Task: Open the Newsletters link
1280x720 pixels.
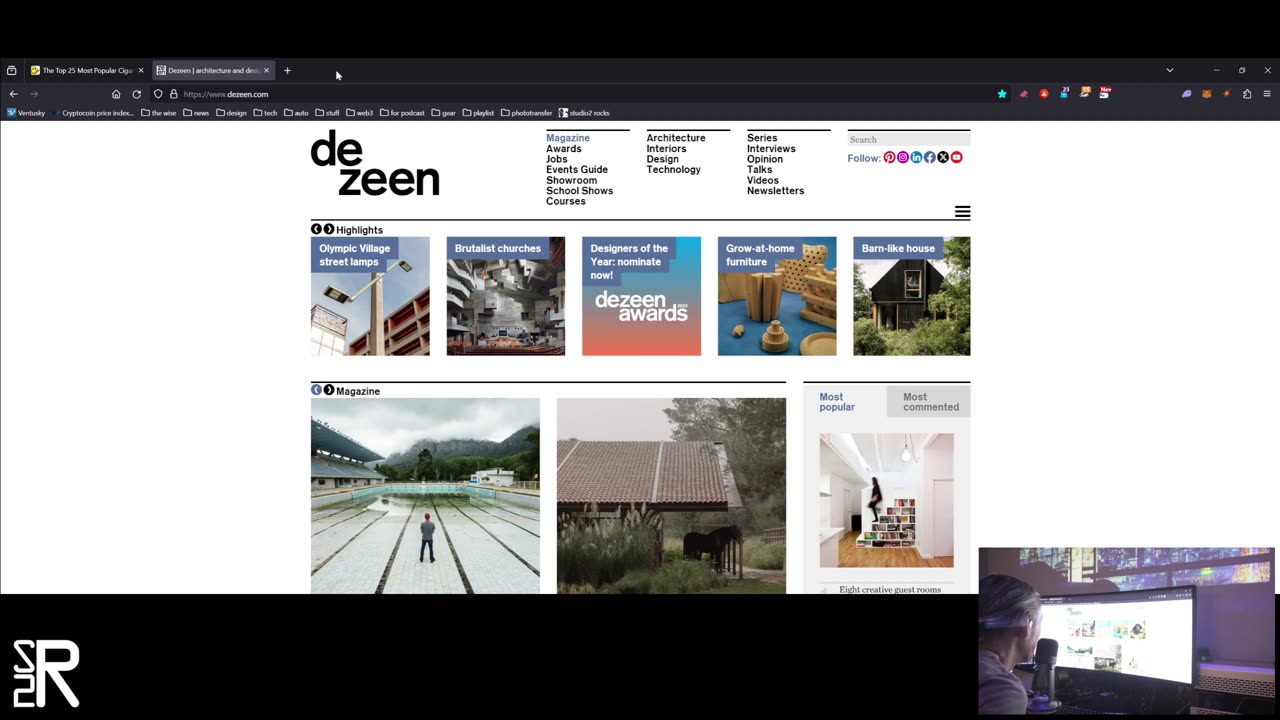Action: point(775,191)
